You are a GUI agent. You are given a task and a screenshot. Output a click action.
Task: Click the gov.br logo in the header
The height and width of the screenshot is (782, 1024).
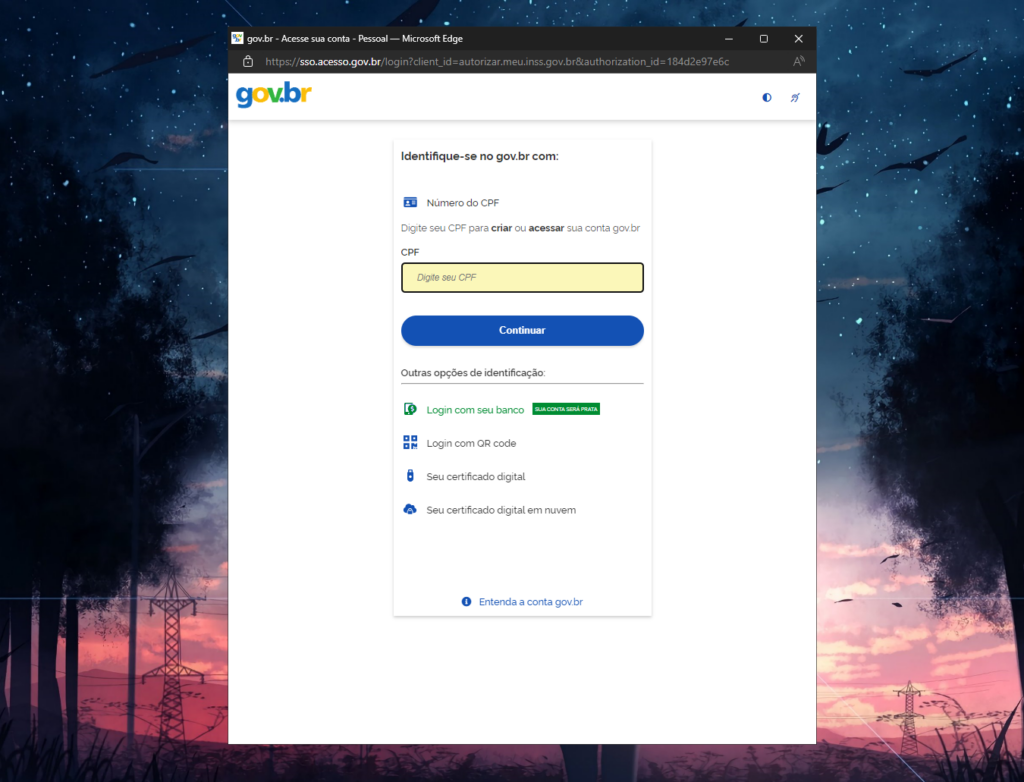(273, 96)
